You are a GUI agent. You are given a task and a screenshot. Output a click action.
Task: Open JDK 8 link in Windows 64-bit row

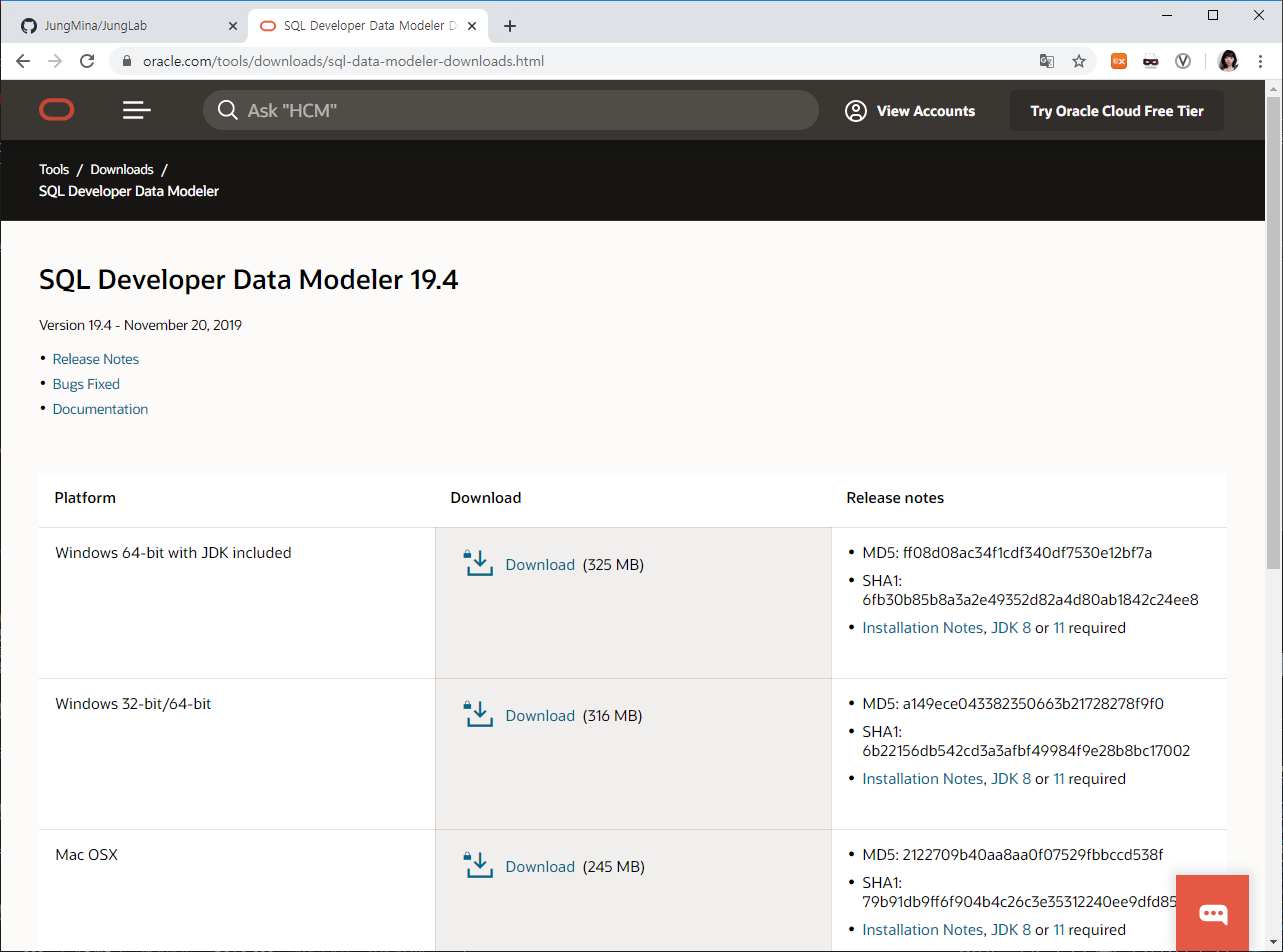pos(1010,628)
